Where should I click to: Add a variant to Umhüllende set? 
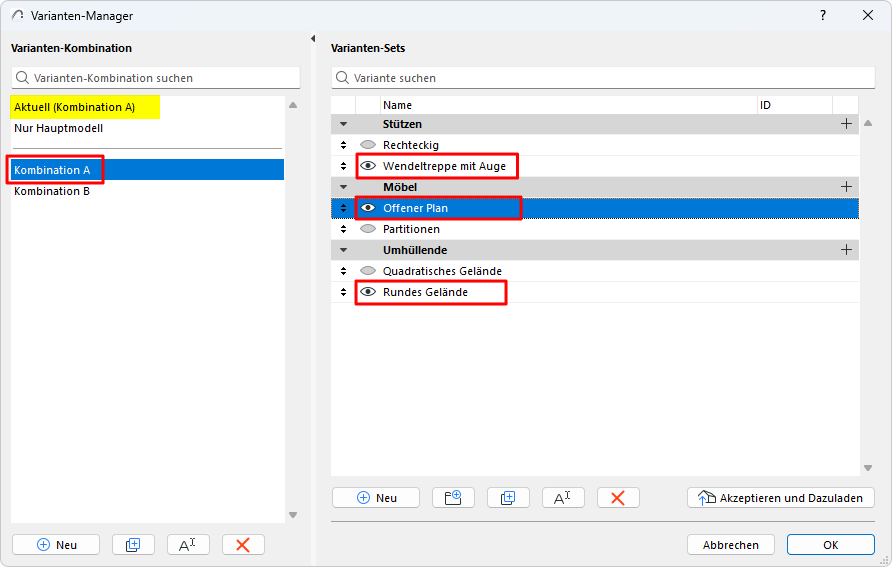point(846,250)
